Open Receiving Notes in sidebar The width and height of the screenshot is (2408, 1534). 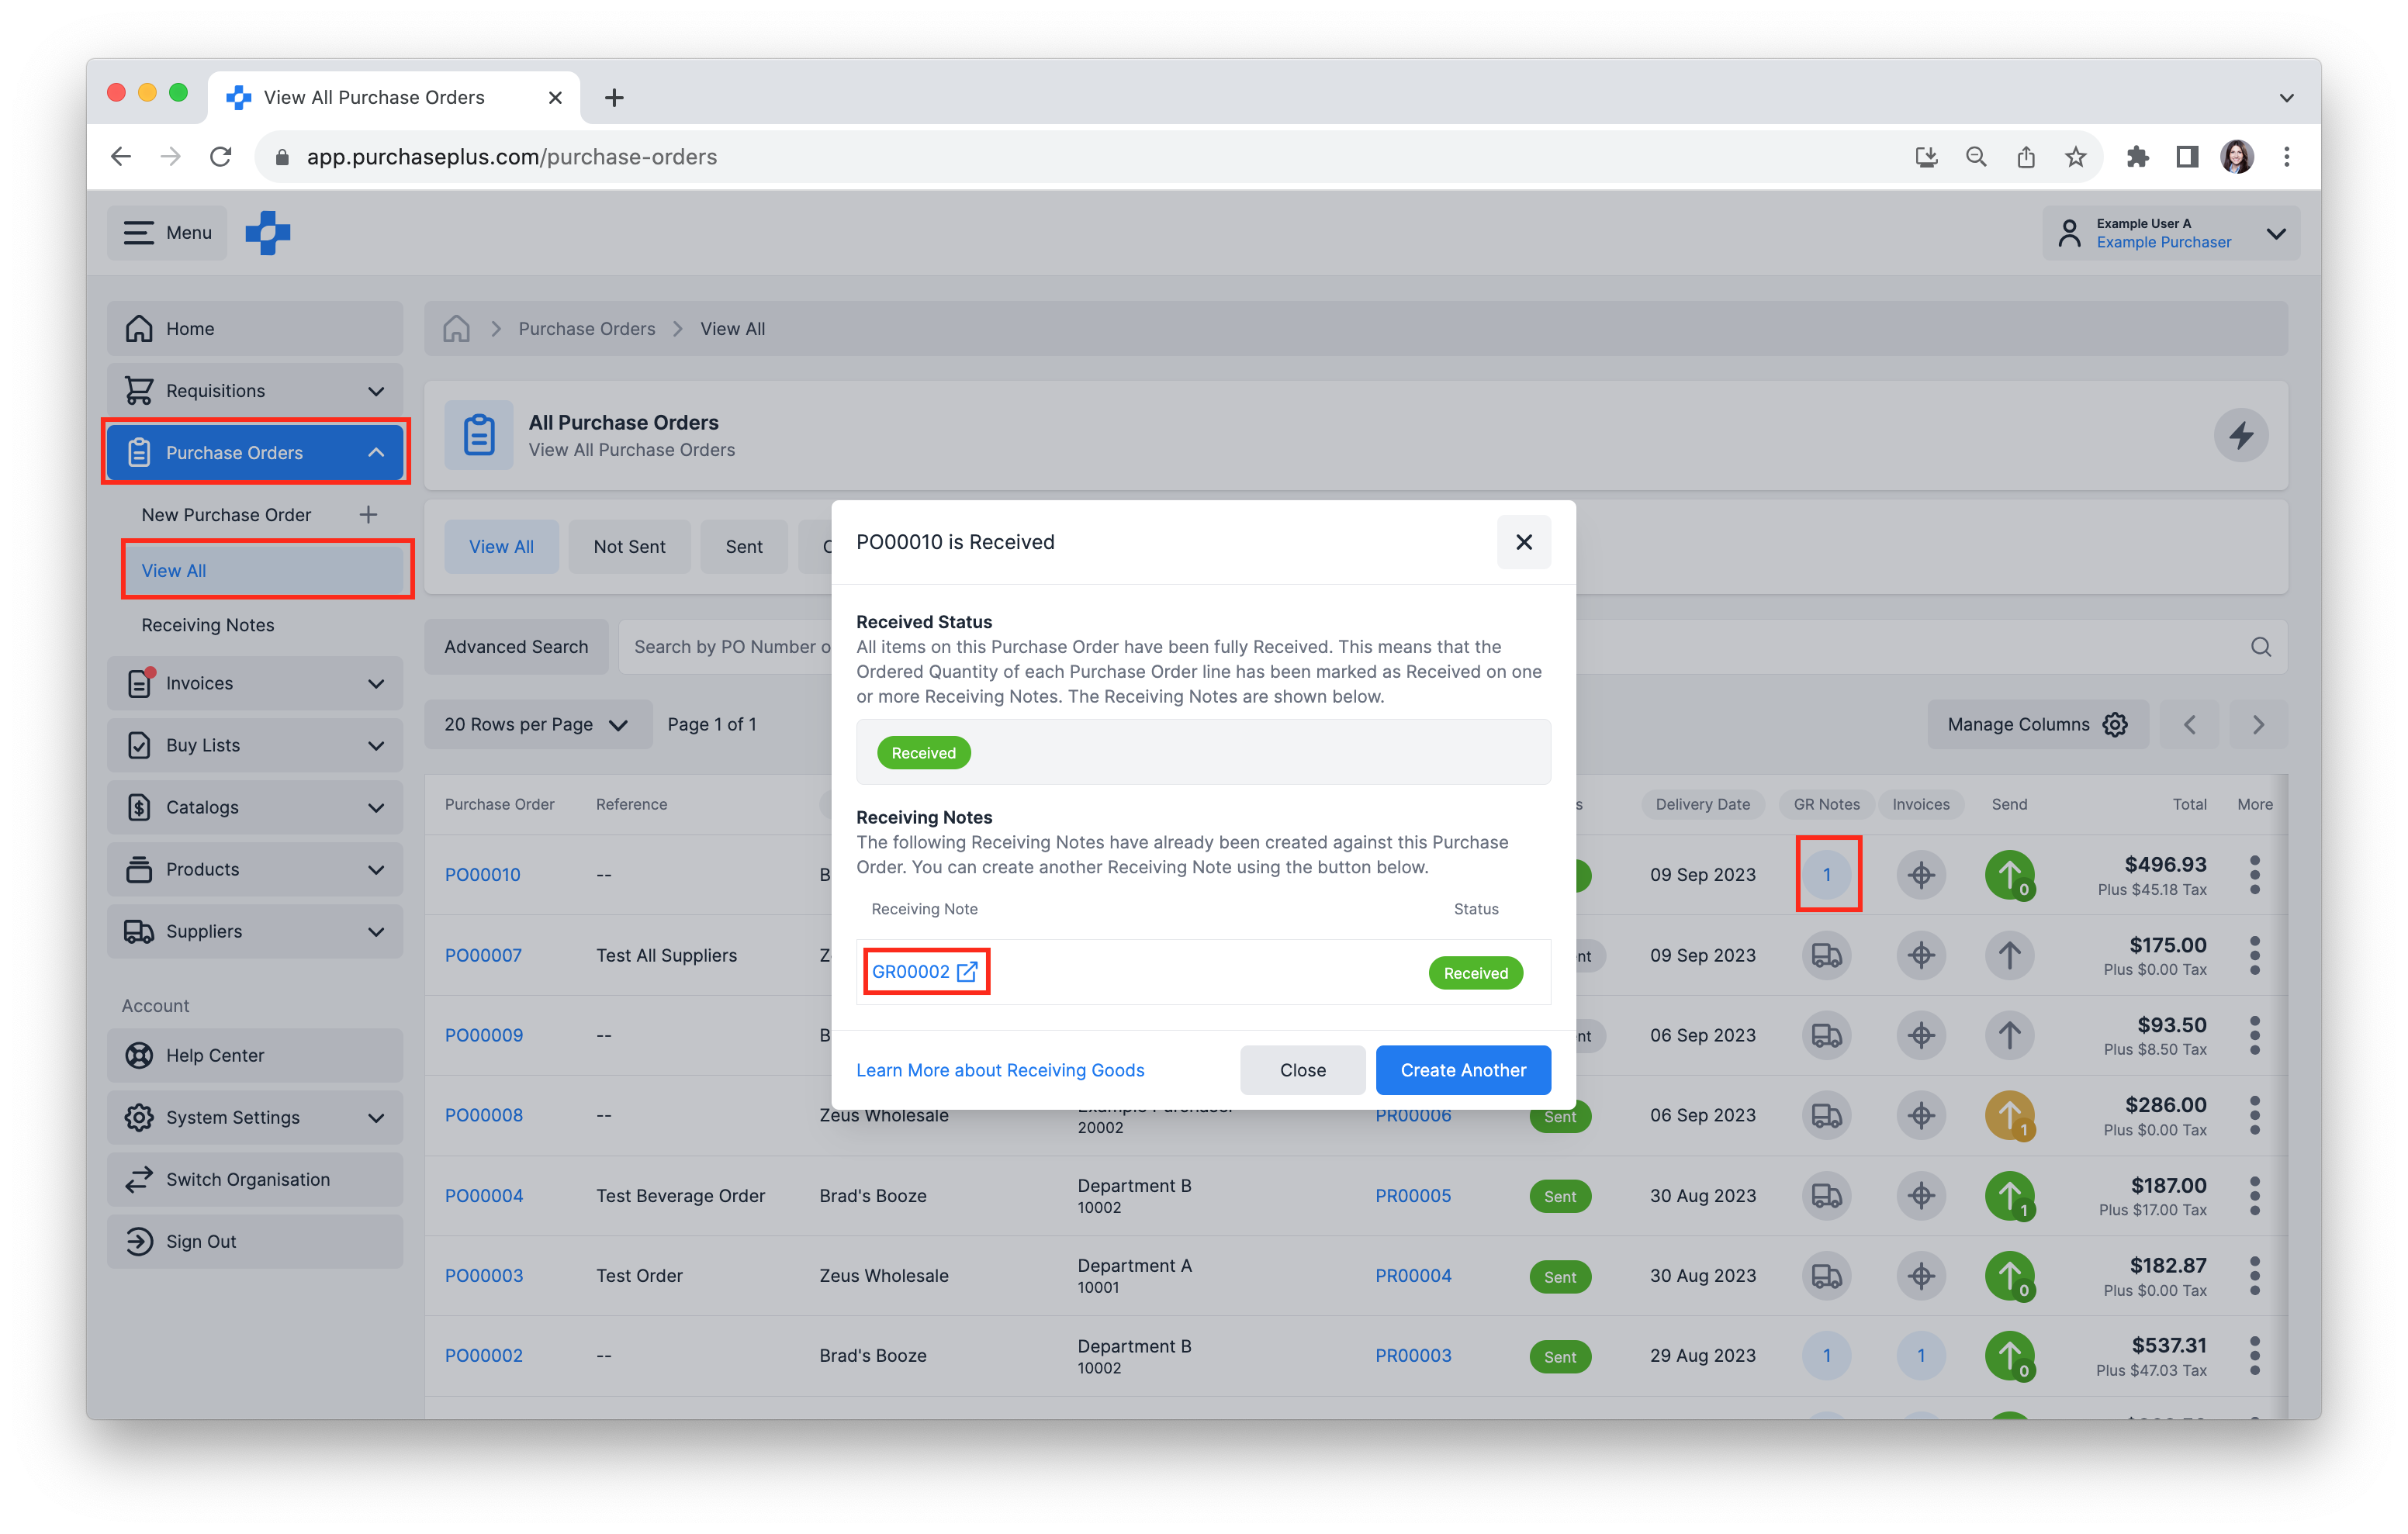pyautogui.click(x=208, y=625)
